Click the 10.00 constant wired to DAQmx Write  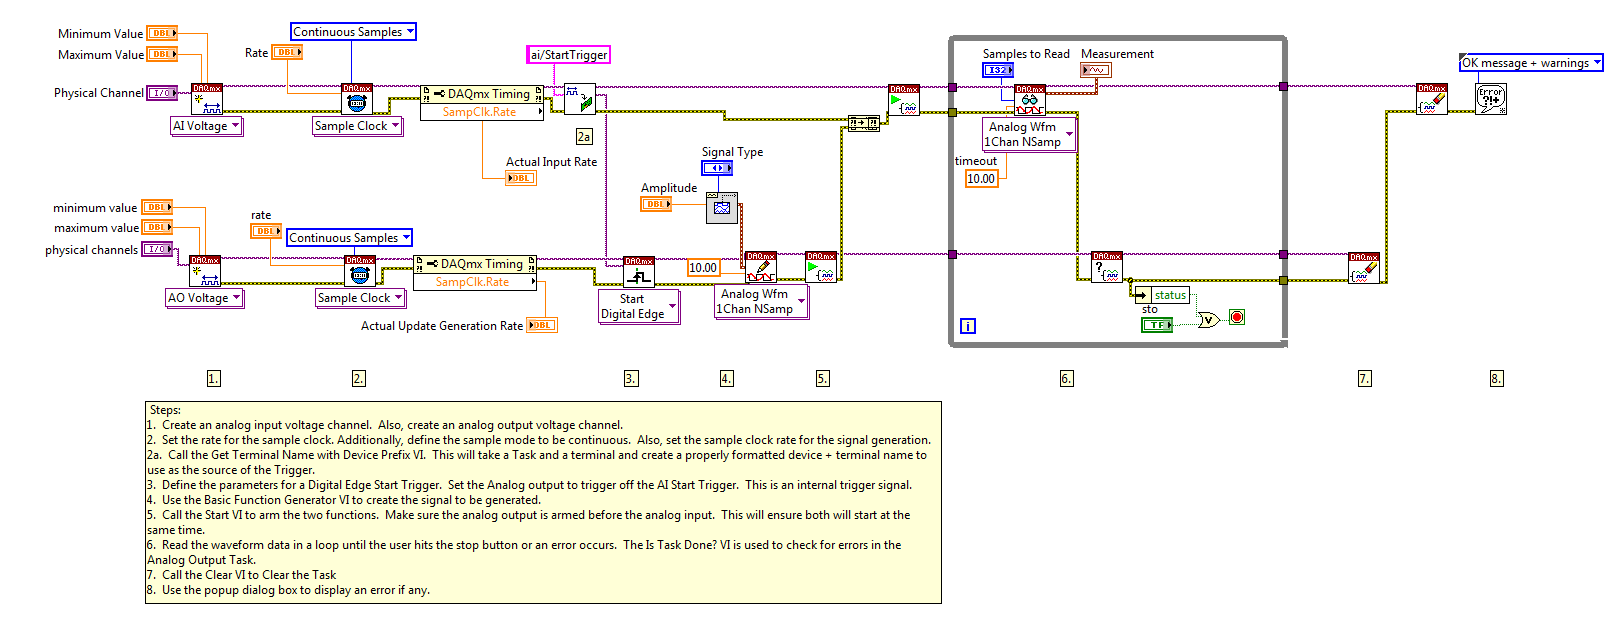pyautogui.click(x=703, y=268)
